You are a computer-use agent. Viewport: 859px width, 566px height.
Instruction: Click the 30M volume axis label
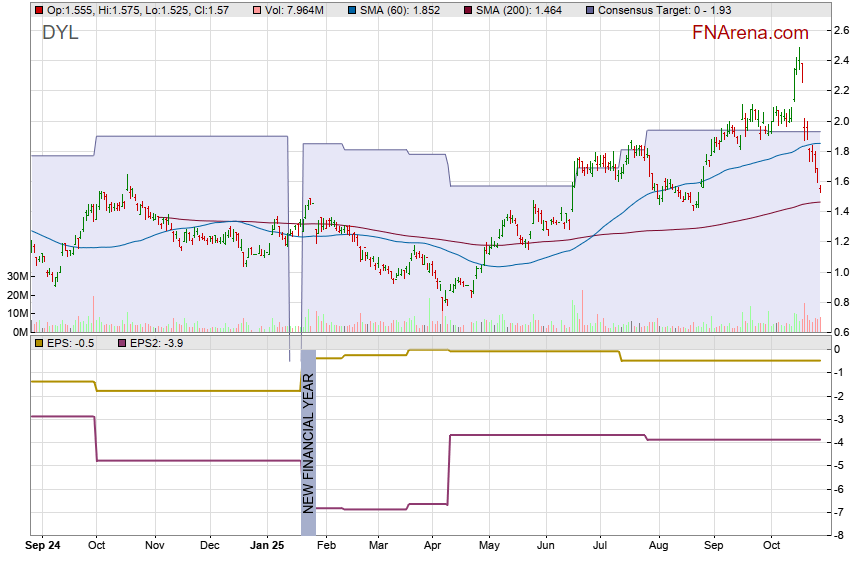point(16,276)
